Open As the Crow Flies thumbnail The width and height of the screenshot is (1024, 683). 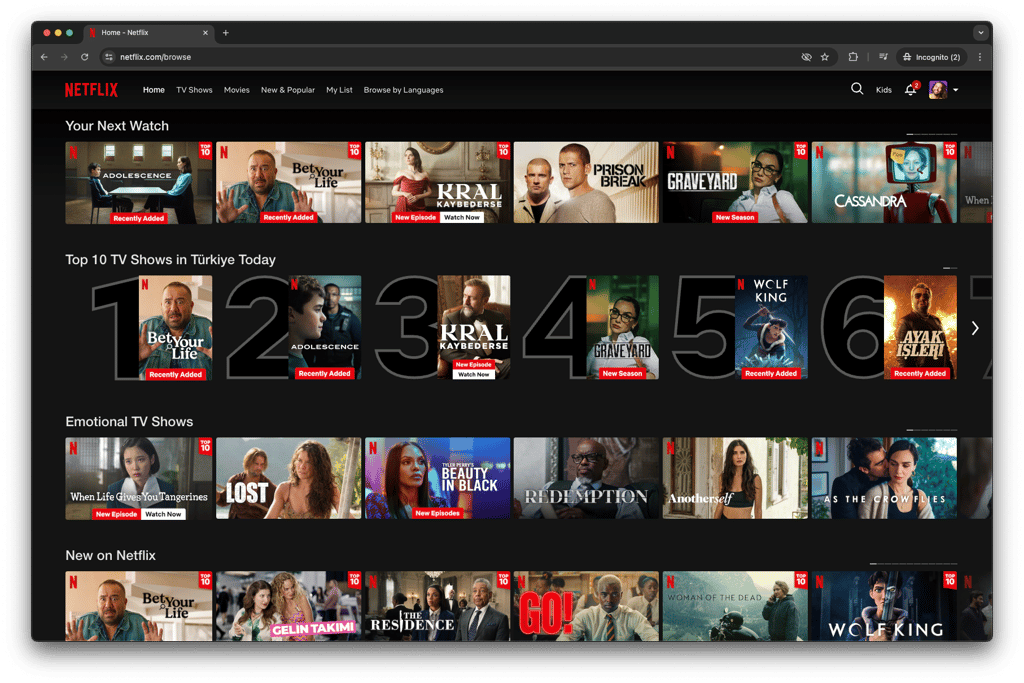884,479
